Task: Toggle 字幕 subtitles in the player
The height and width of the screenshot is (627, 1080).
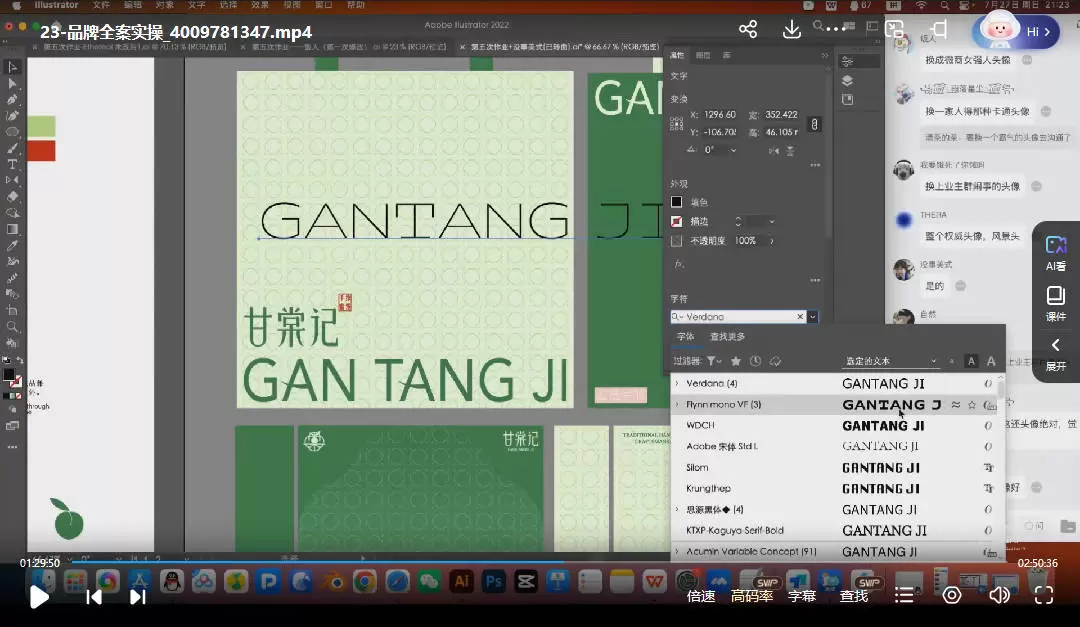Action: pos(802,596)
